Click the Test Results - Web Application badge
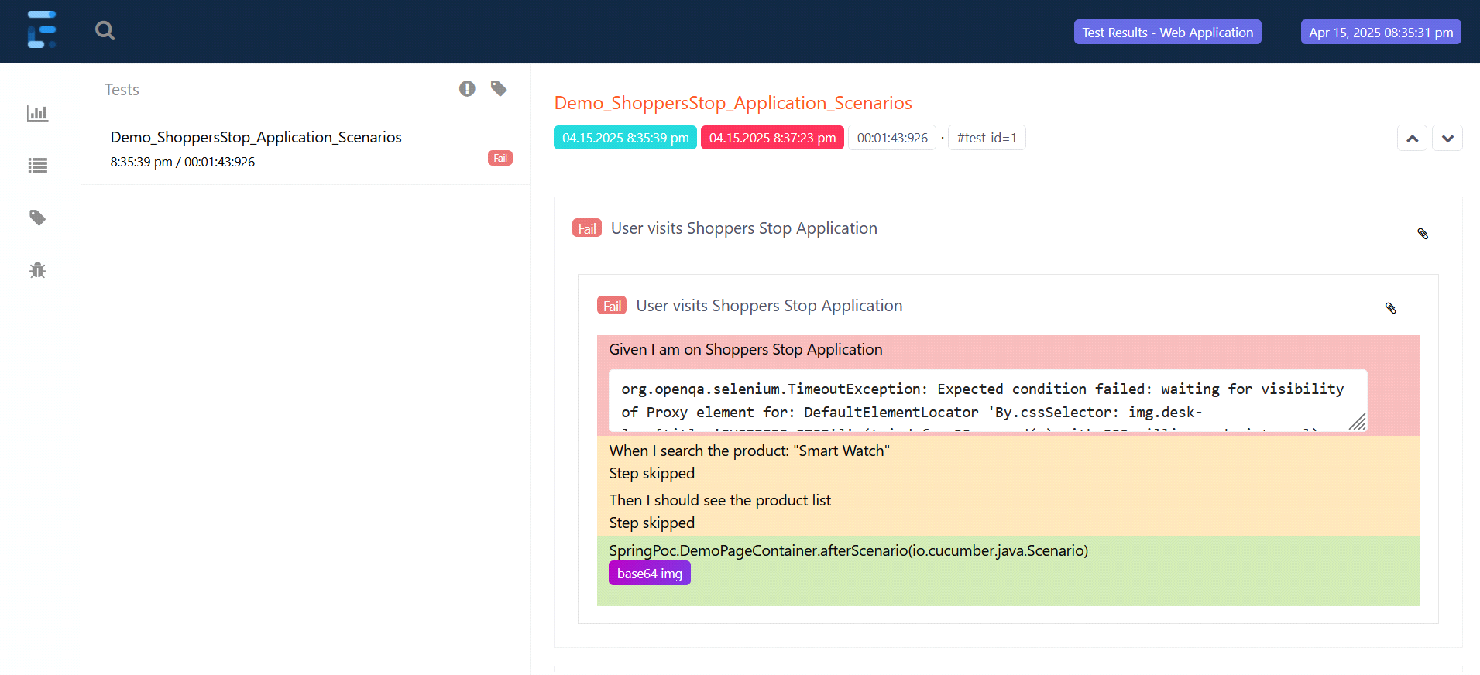 pyautogui.click(x=1168, y=32)
